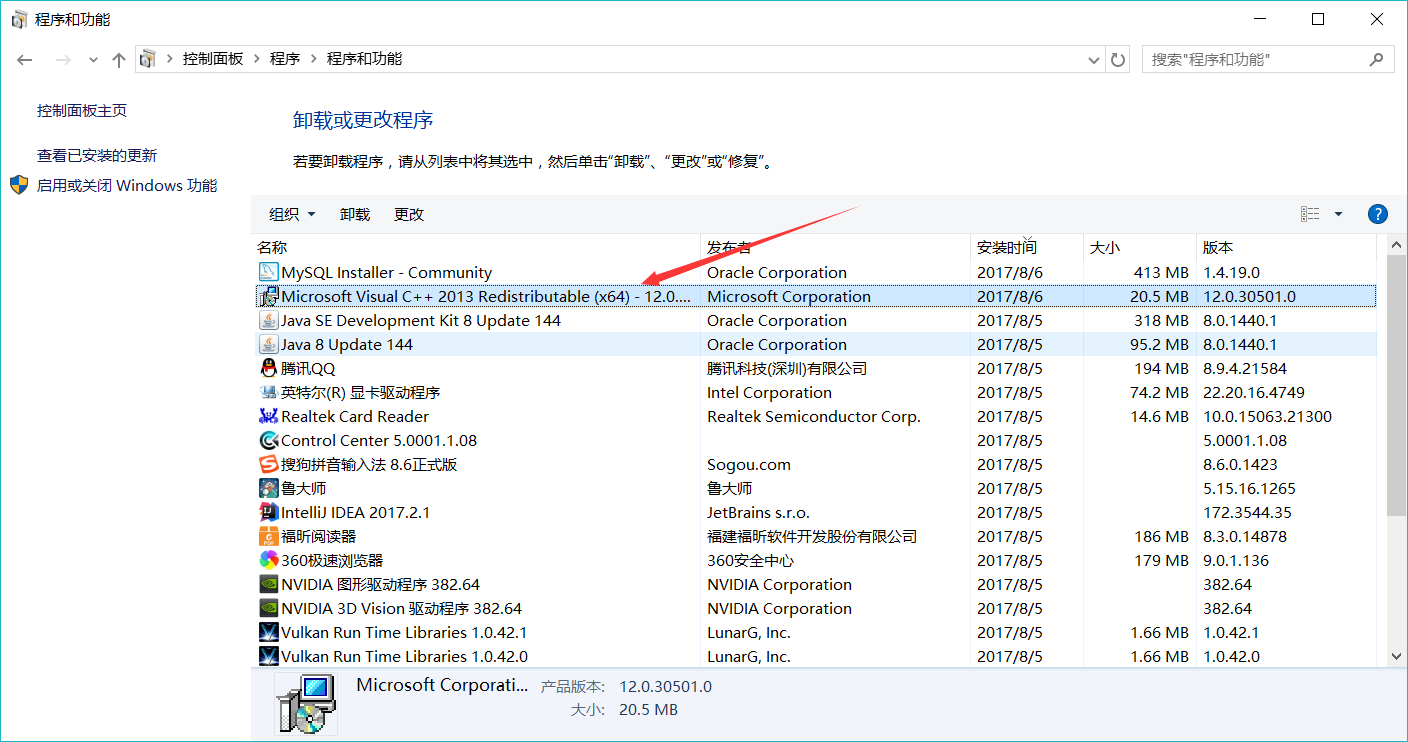Navigate forward with the right arrow
The width and height of the screenshot is (1408, 742).
(x=63, y=60)
